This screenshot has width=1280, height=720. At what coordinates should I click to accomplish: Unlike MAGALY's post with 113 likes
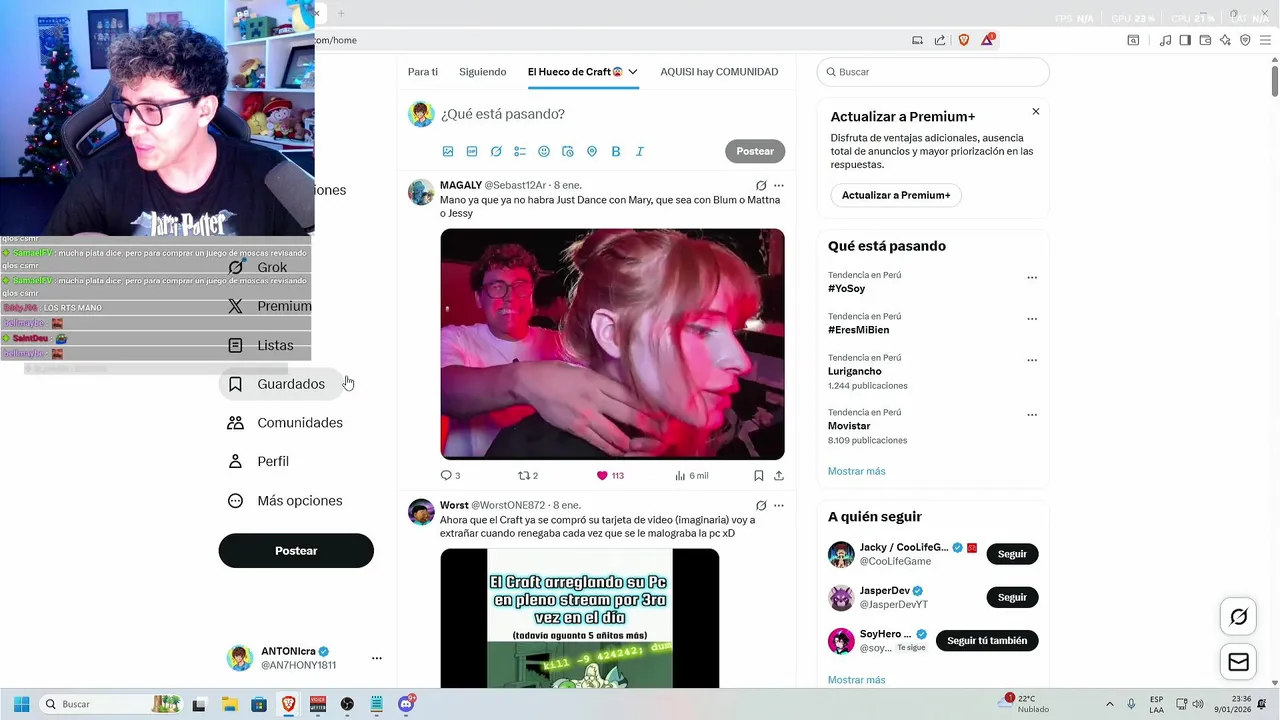(x=610, y=475)
